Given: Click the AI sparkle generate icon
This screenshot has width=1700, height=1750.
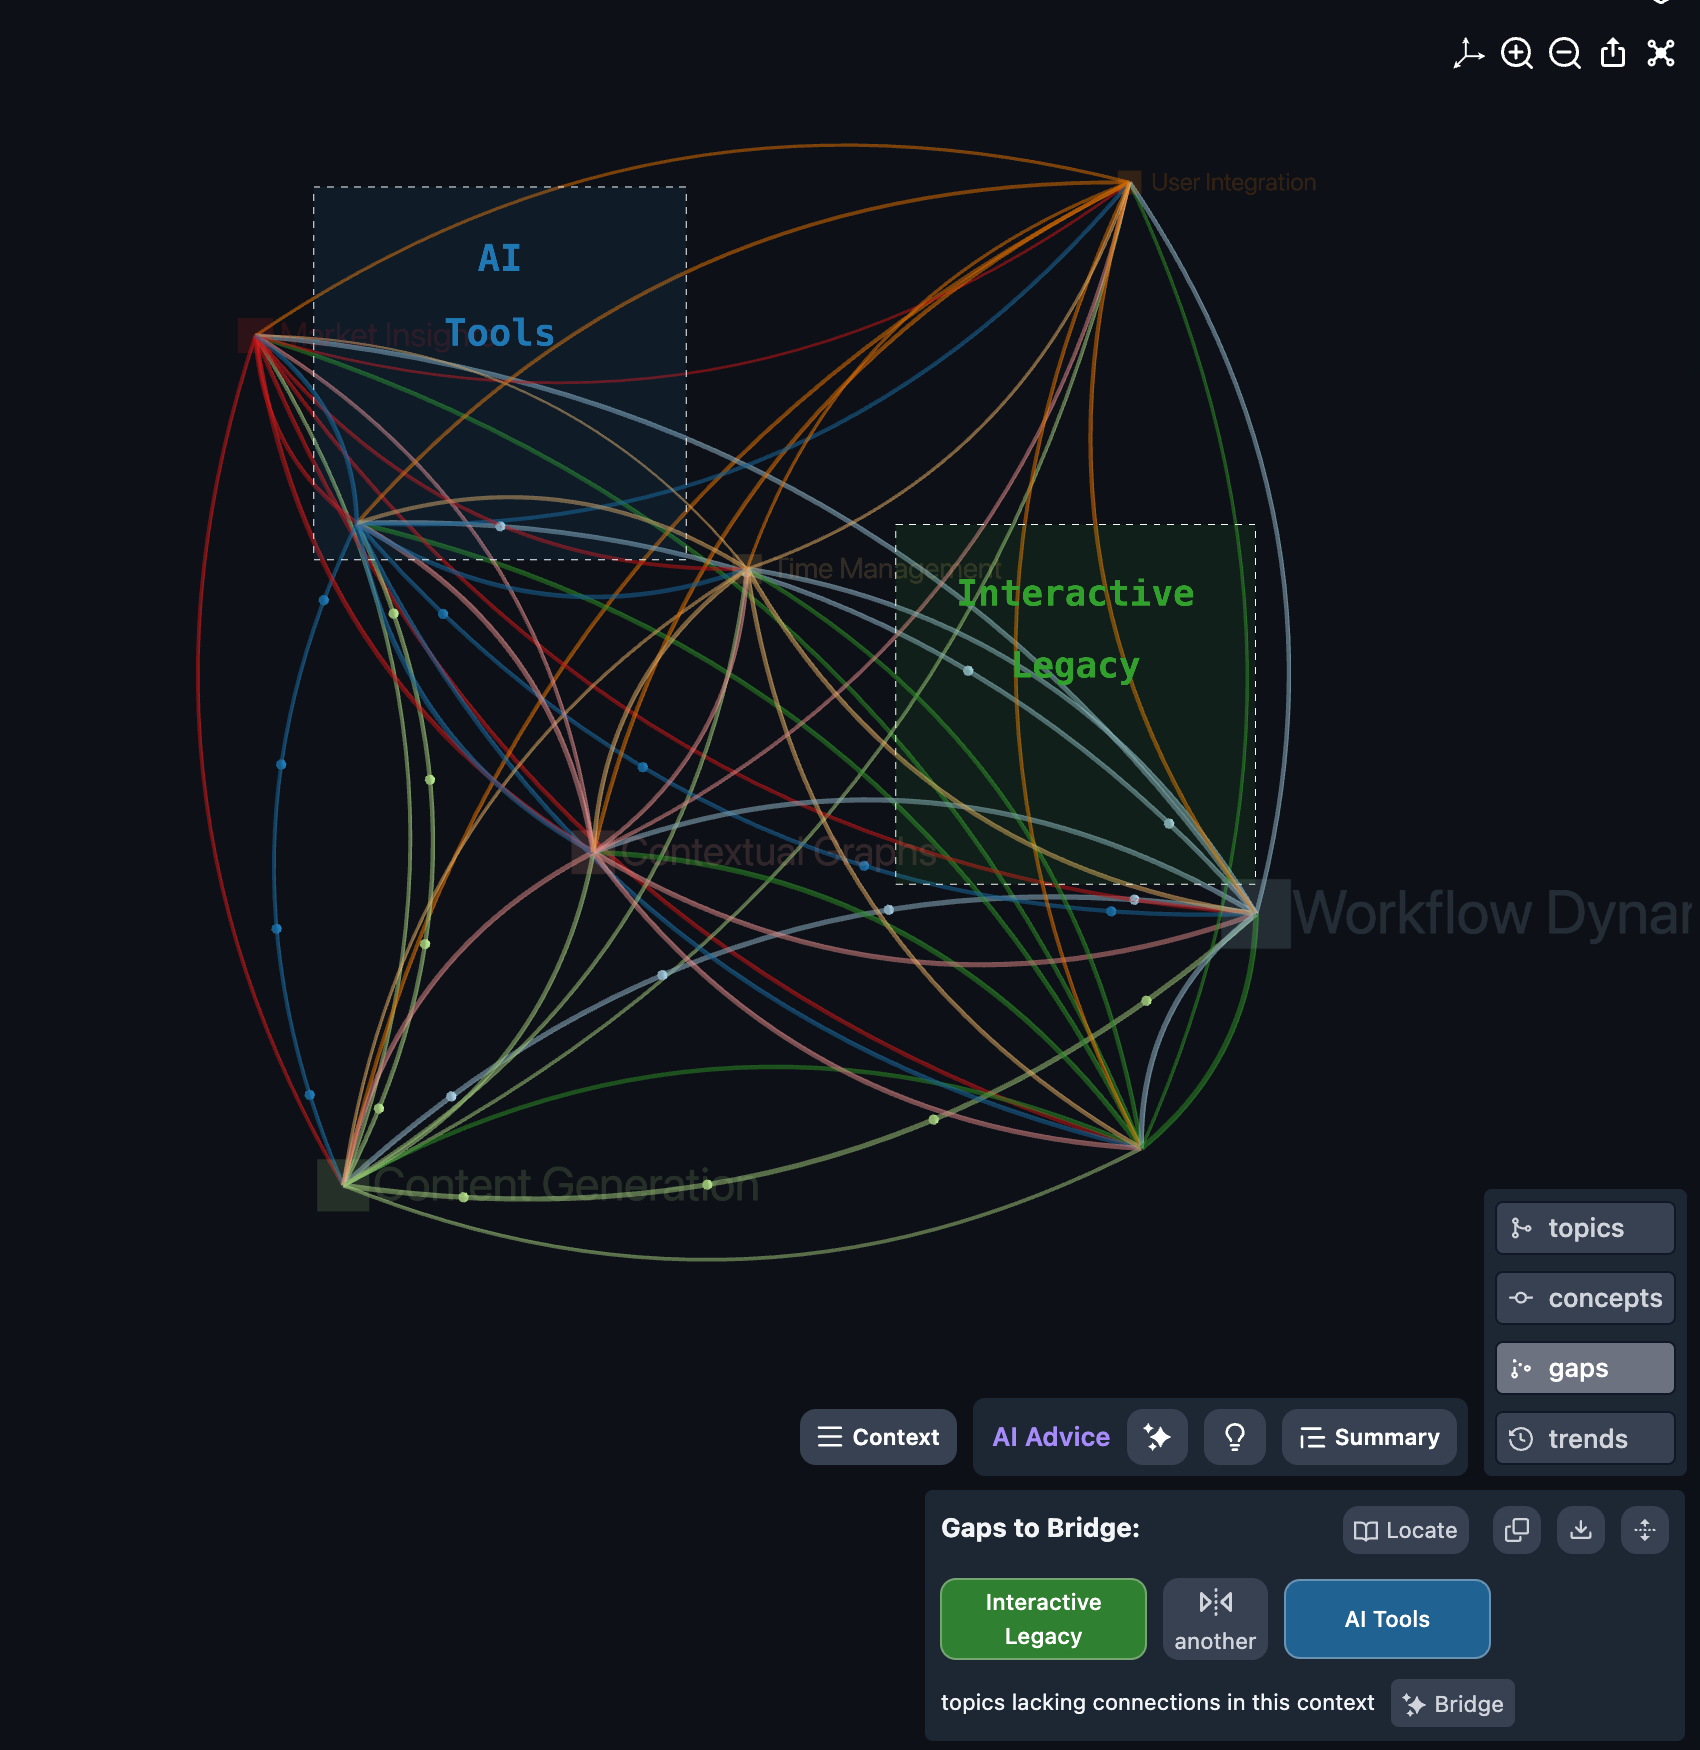Looking at the screenshot, I should pos(1157,1437).
